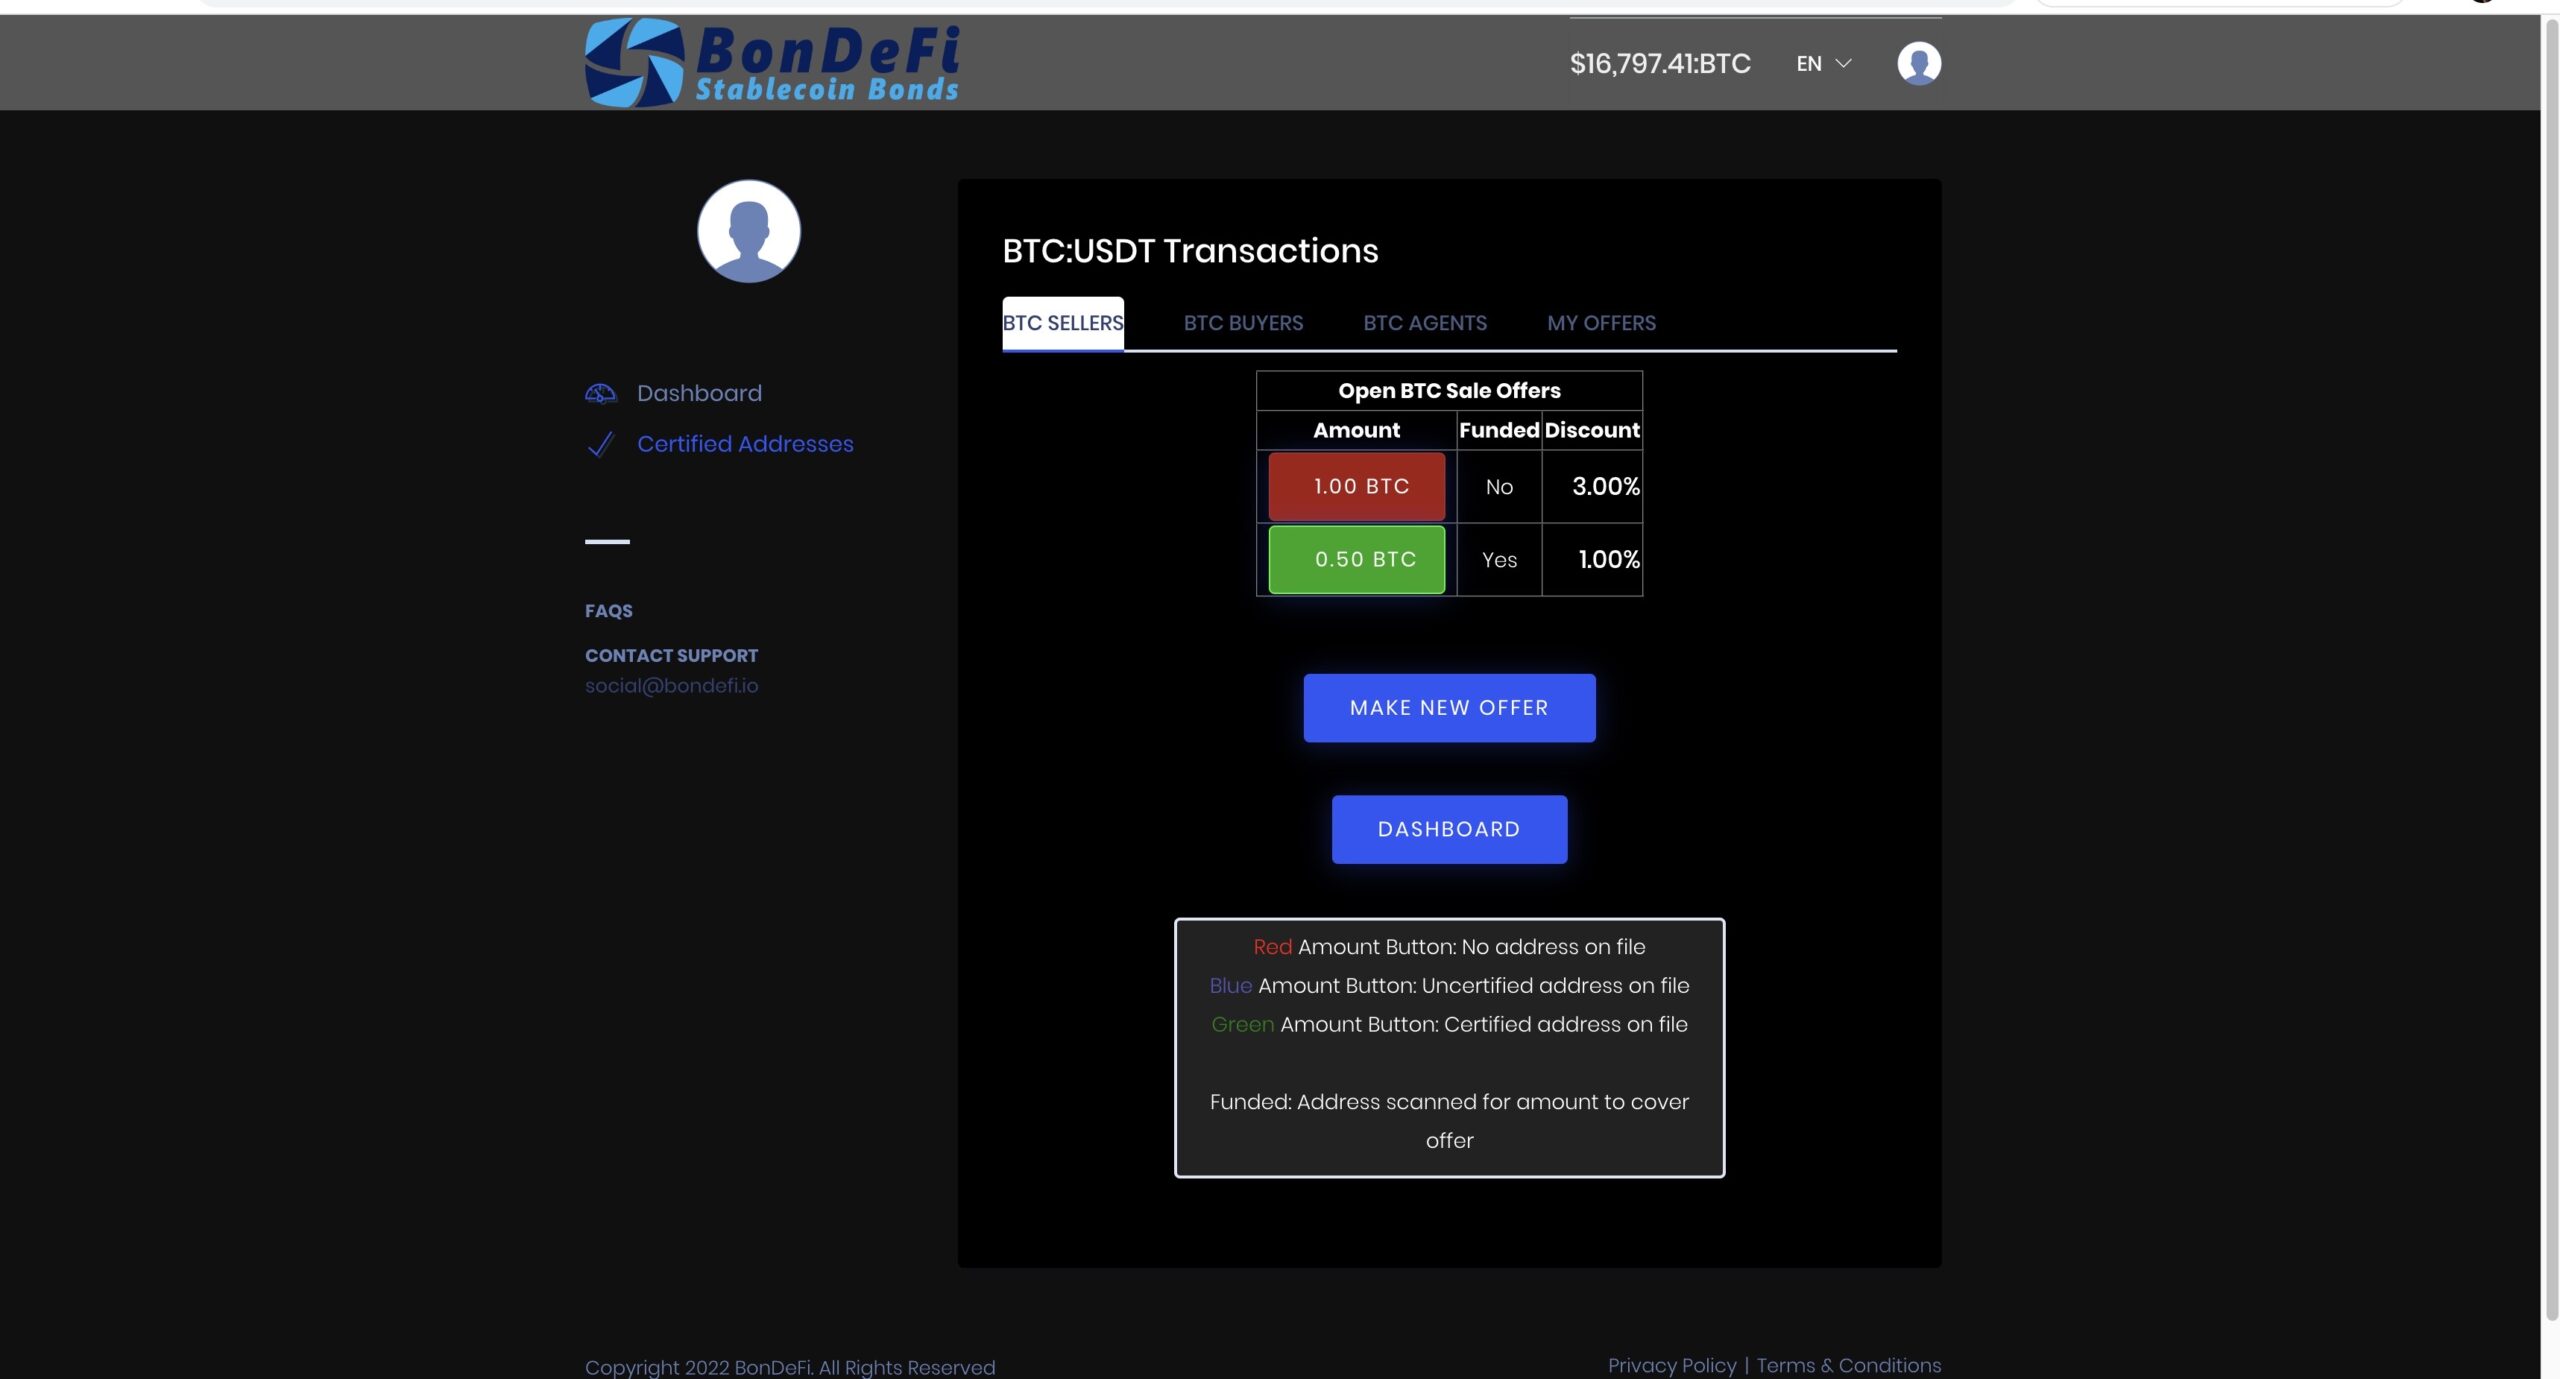Switch to the BTC AGENTS tab
This screenshot has width=2560, height=1379.
(1424, 323)
